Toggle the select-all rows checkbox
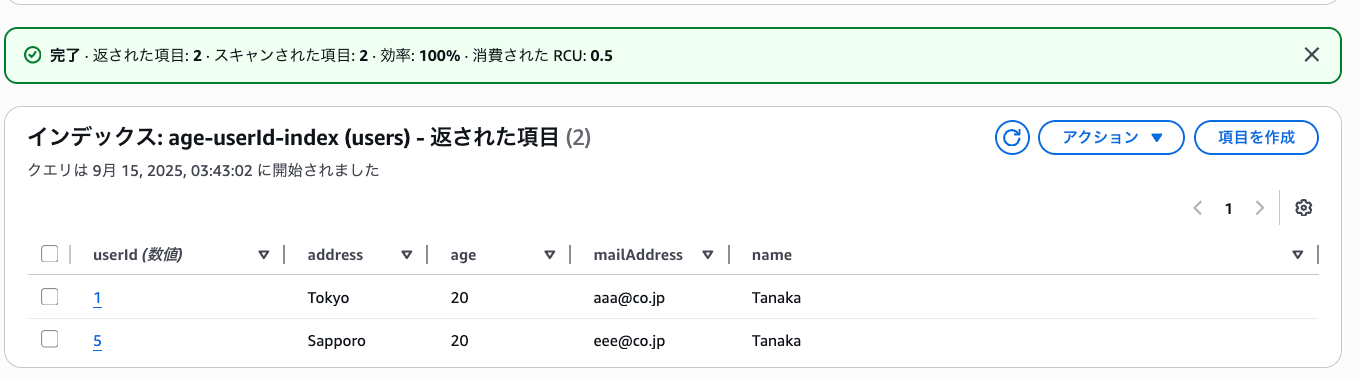 click(x=49, y=254)
